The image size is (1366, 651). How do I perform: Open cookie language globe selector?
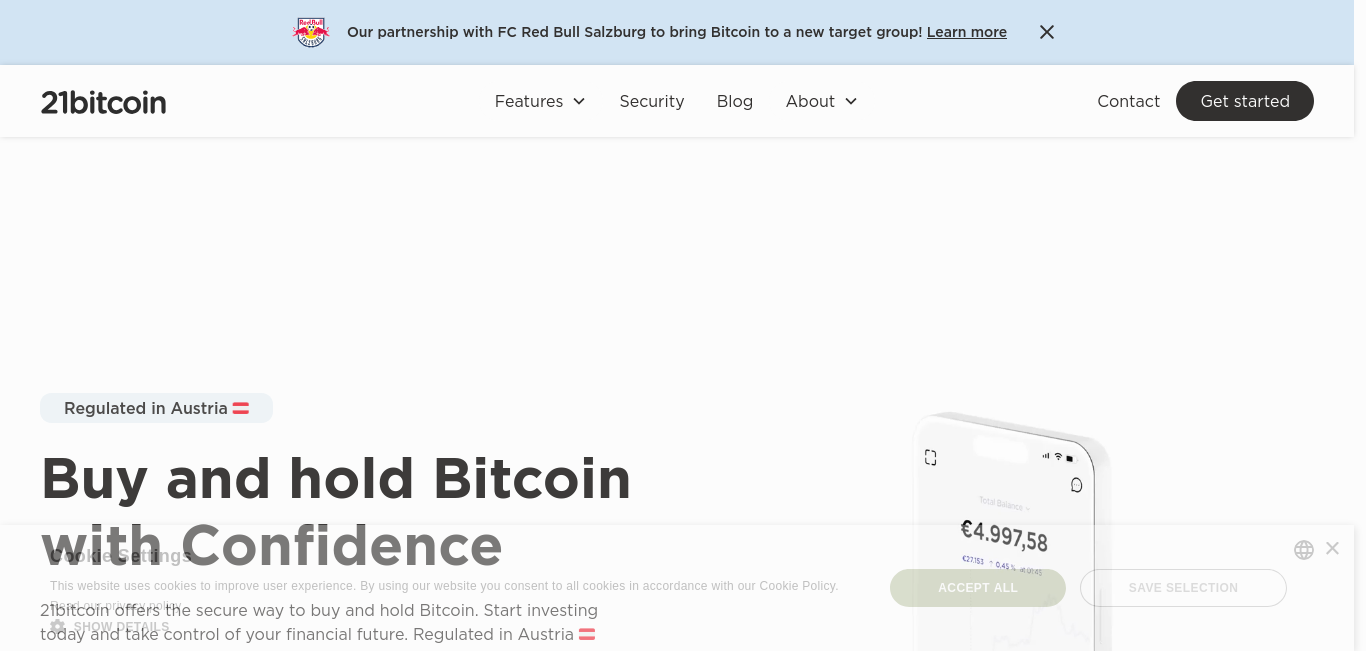point(1304,549)
